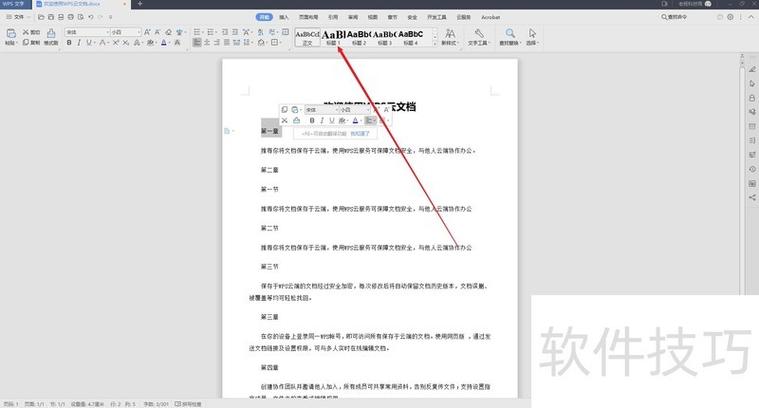The image size is (759, 408).
Task: Toggle Italic in the ribbon
Action: pyautogui.click(x=78, y=43)
